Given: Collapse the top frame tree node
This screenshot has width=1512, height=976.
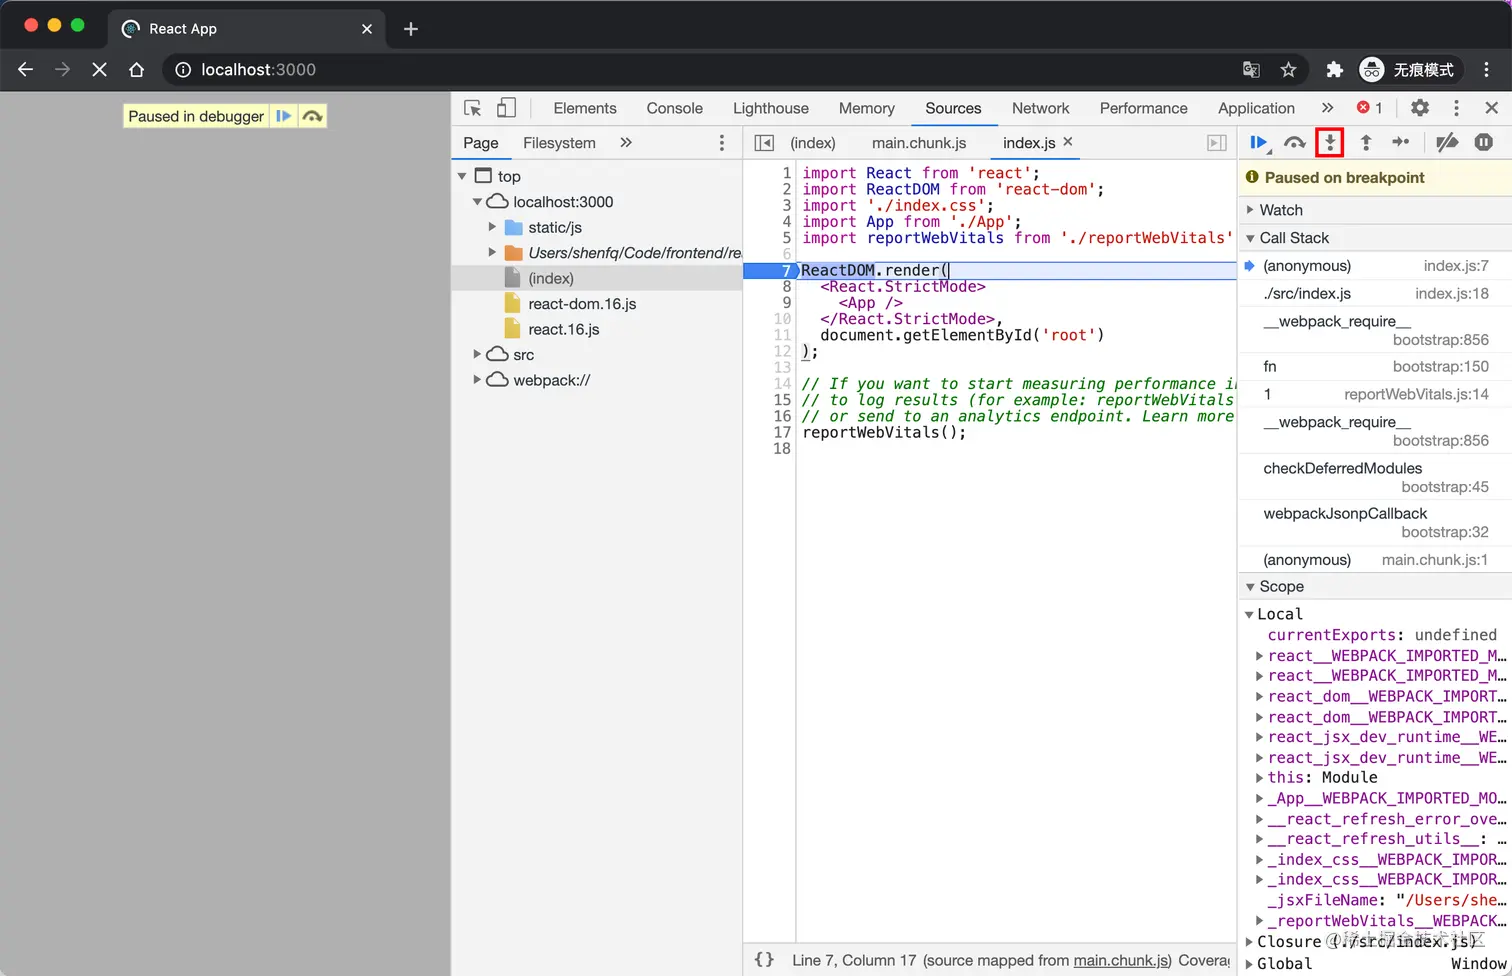Looking at the screenshot, I should [463, 176].
